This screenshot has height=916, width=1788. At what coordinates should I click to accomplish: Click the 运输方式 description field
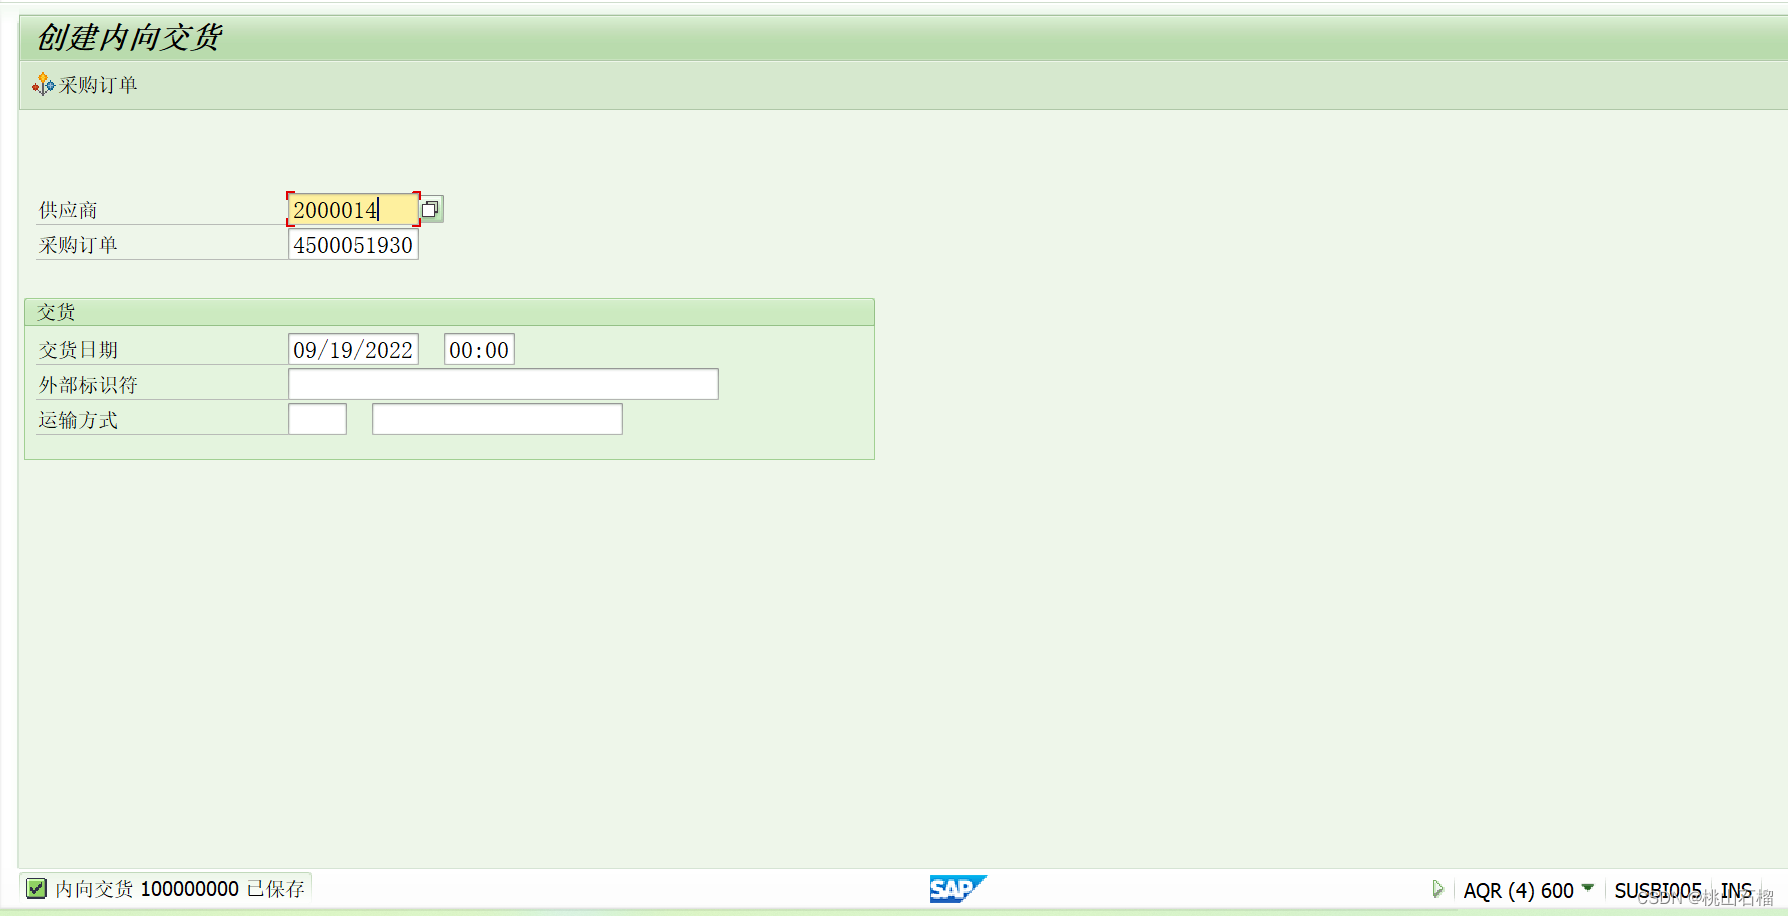click(x=496, y=418)
